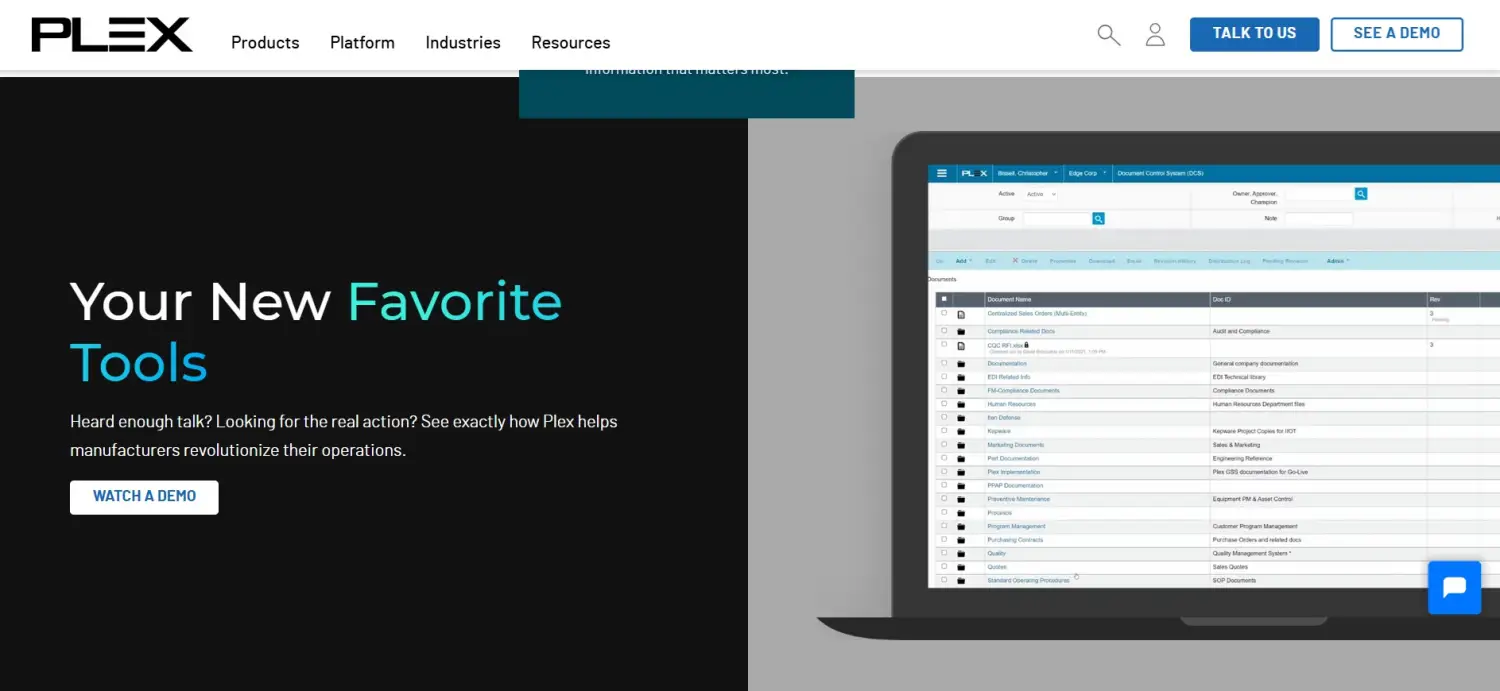
Task: Click the Owner, Approver, Champion input field
Action: pos(1320,194)
